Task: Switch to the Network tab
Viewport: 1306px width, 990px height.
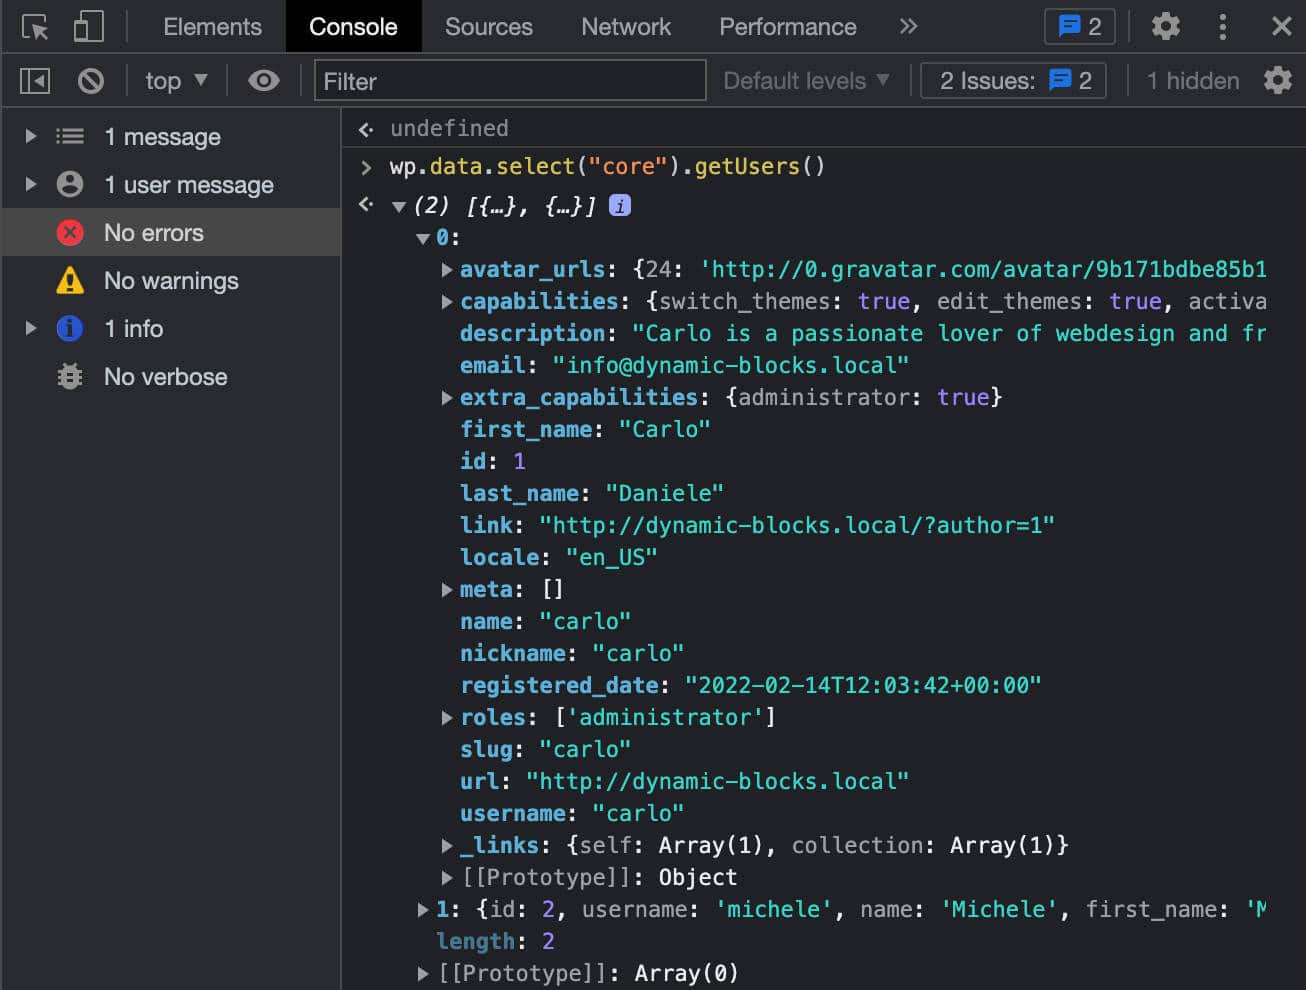Action: (625, 27)
